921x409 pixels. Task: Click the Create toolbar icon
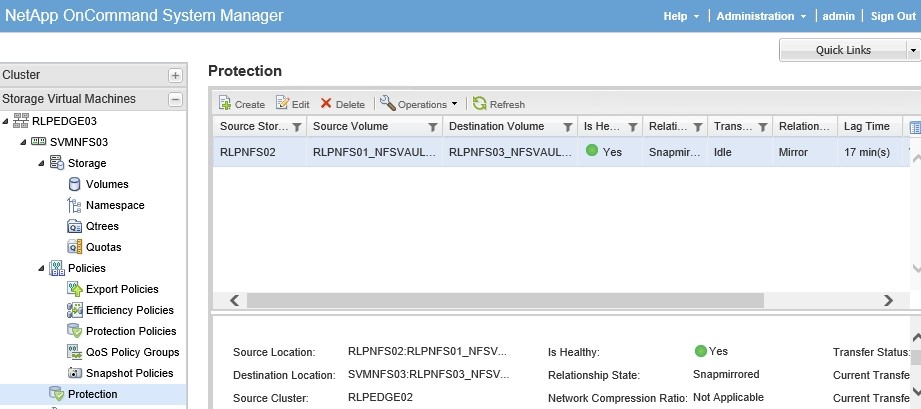[x=225, y=104]
